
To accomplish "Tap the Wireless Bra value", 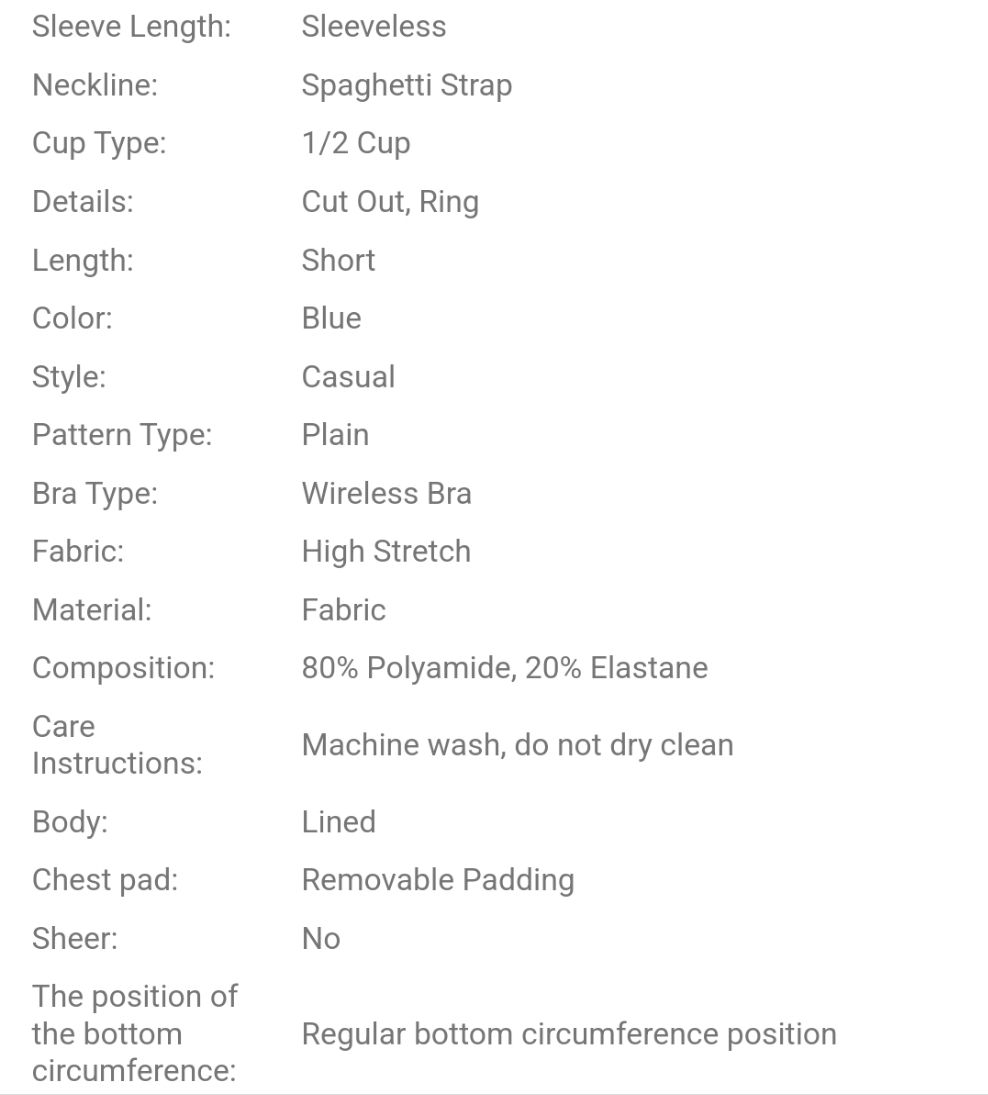I will click(x=386, y=493).
